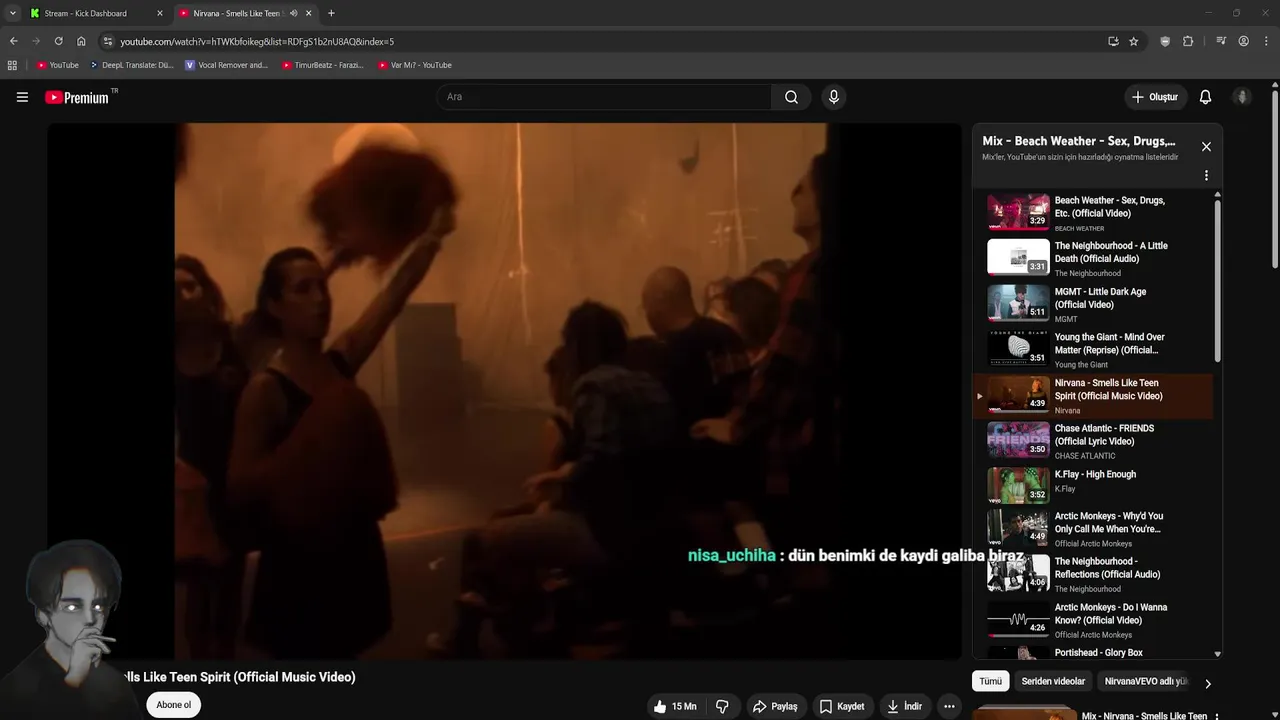Image resolution: width=1280 pixels, height=720 pixels.
Task: Open more actions ellipsis under video
Action: pos(949,706)
